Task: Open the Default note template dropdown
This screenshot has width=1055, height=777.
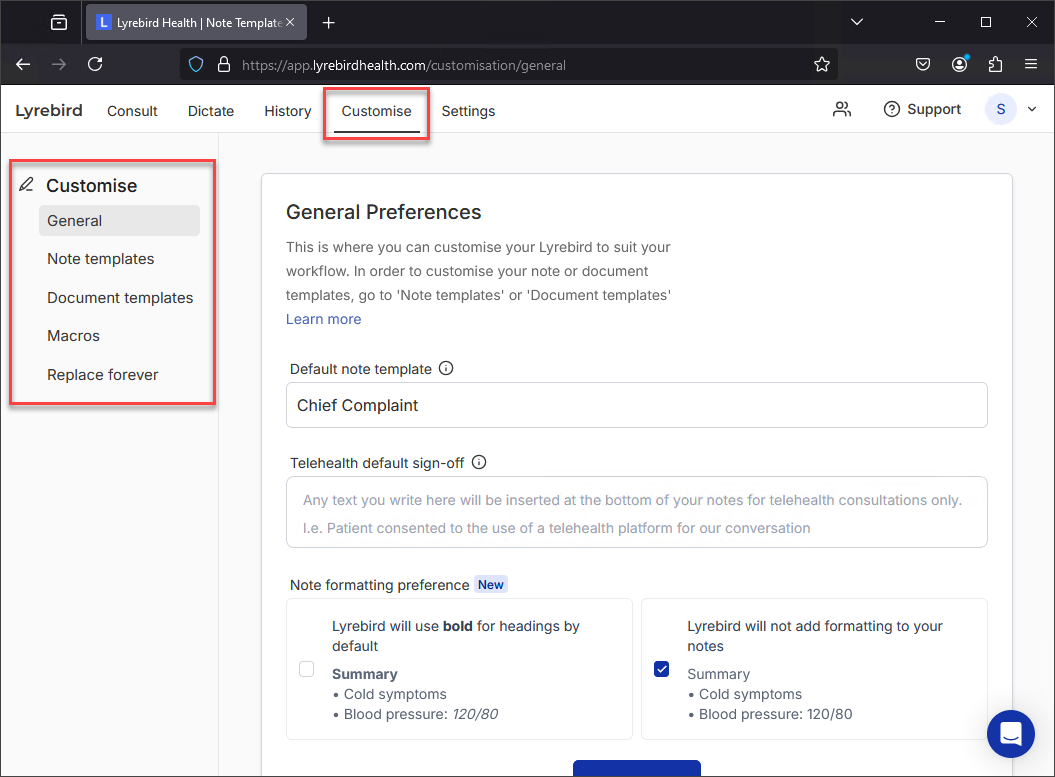Action: [x=636, y=405]
